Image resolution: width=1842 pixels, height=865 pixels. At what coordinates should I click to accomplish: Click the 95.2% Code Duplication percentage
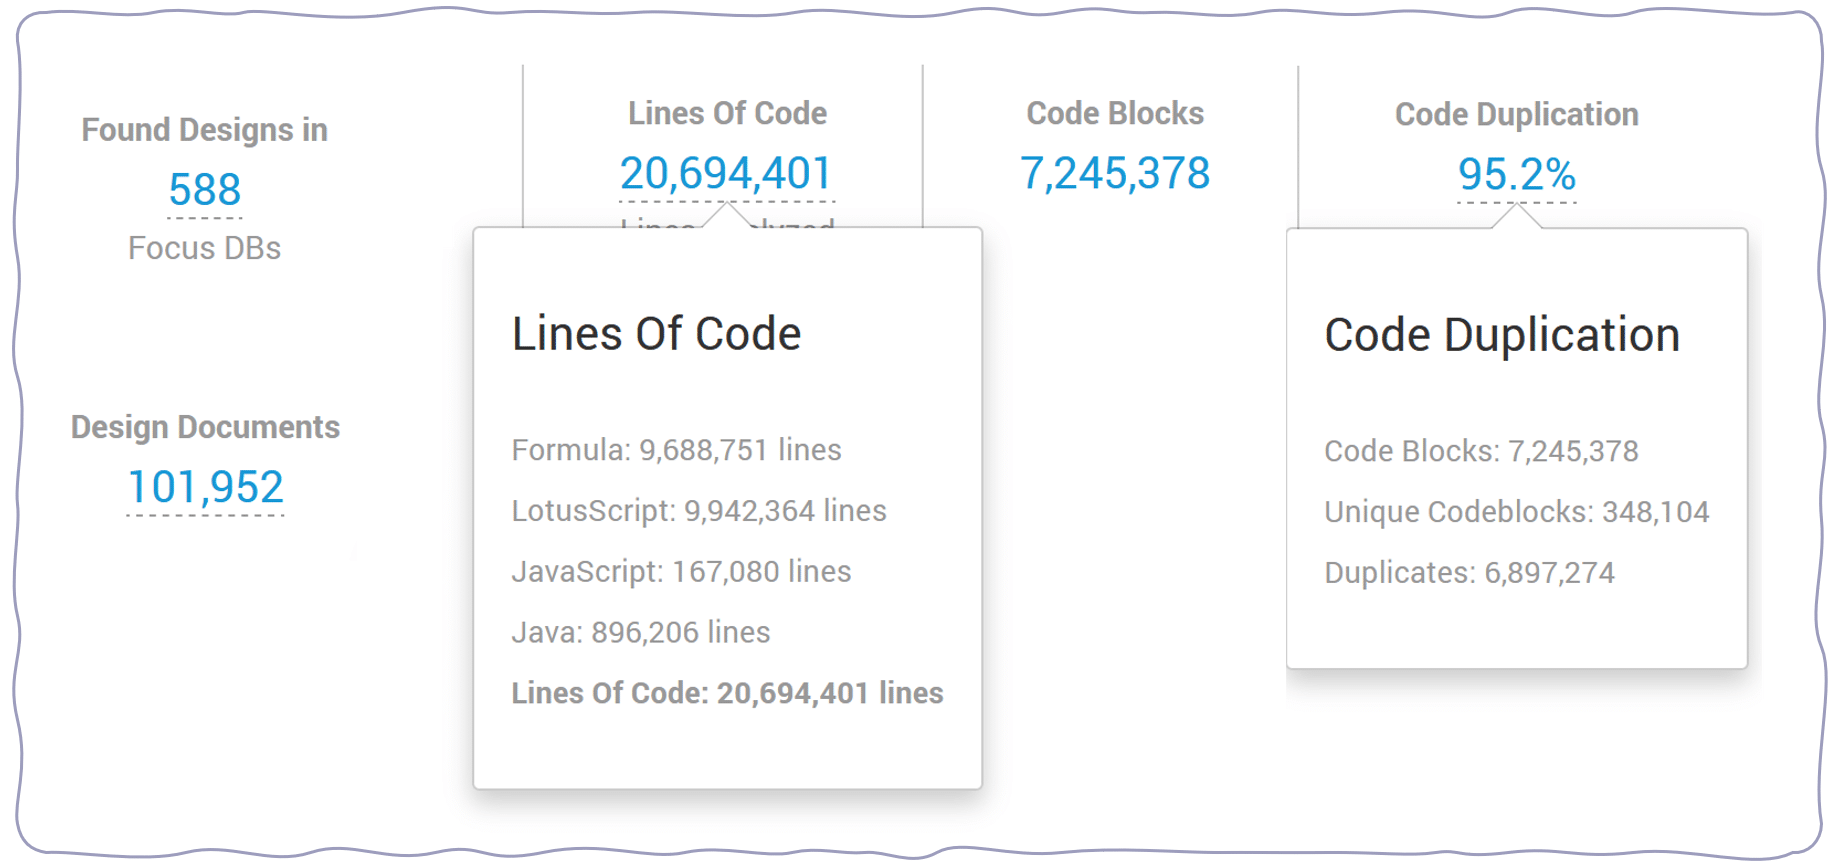coord(1516,175)
